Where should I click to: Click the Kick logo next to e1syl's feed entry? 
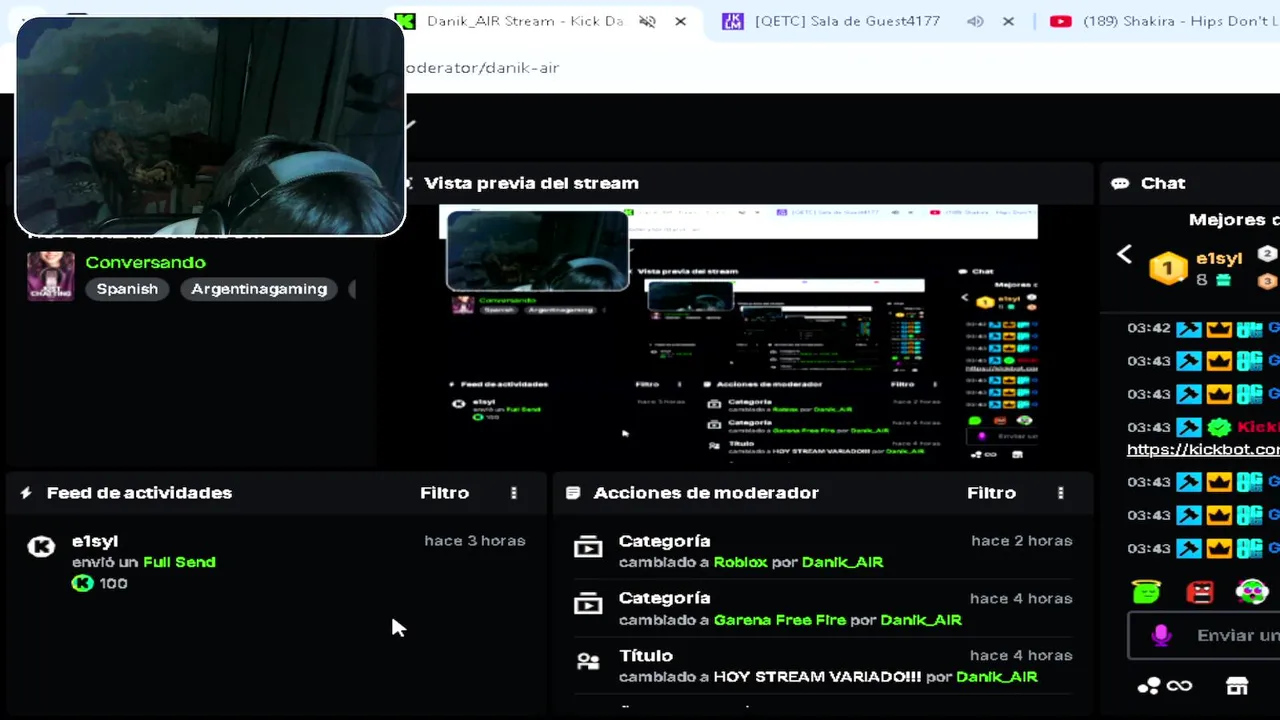click(x=41, y=546)
